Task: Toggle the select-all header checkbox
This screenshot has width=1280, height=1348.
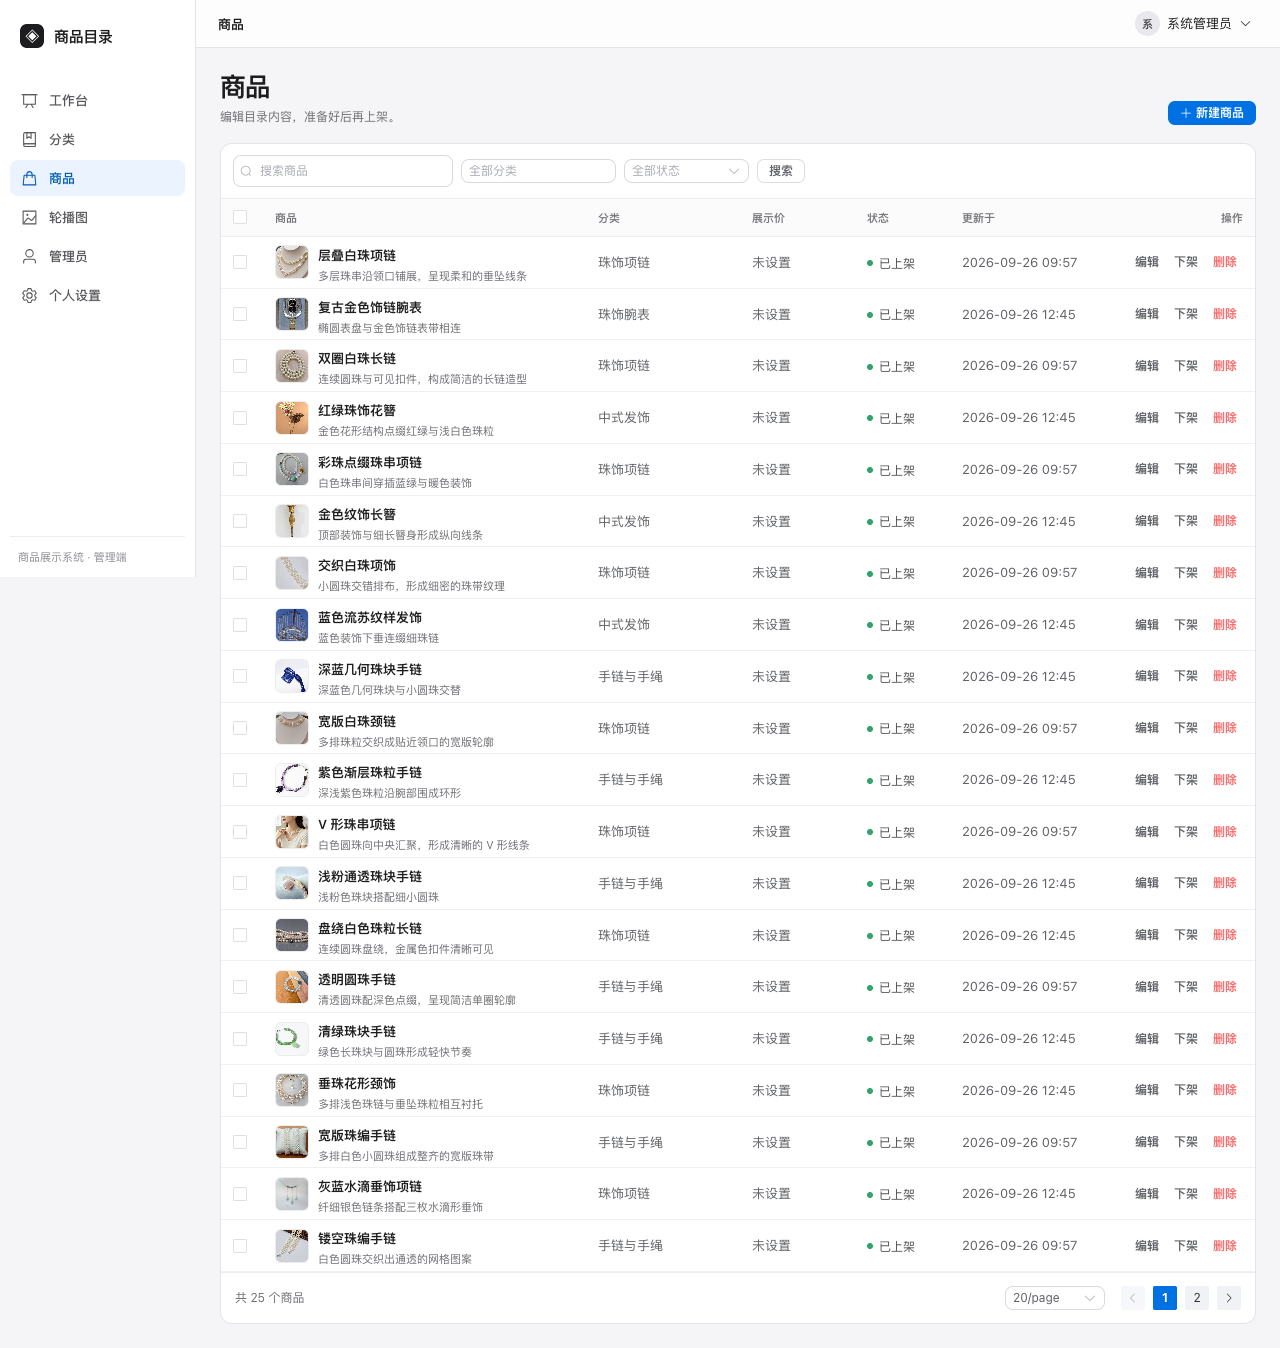Action: coord(240,217)
